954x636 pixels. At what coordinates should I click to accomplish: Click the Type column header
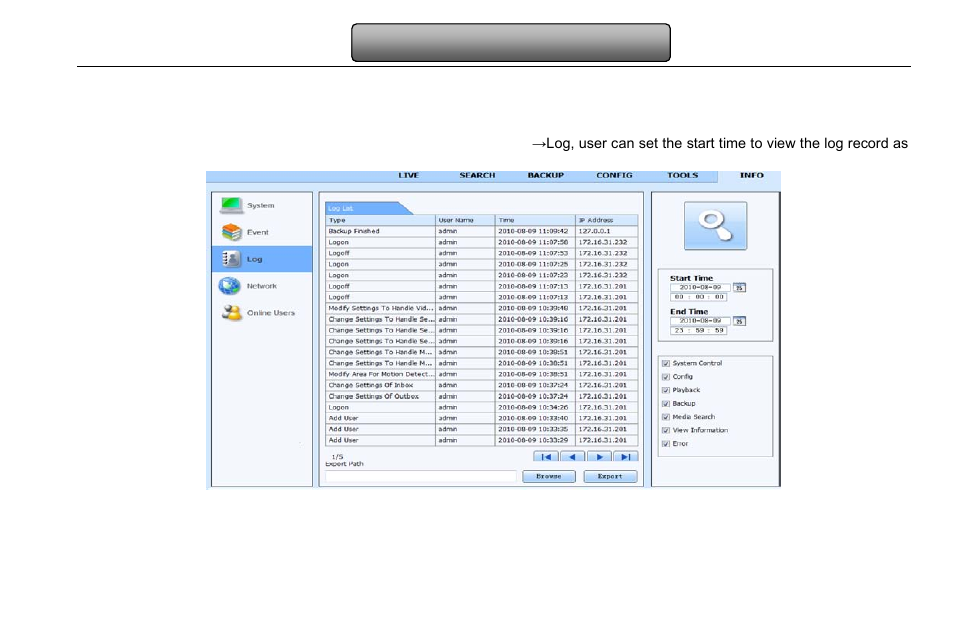click(380, 220)
